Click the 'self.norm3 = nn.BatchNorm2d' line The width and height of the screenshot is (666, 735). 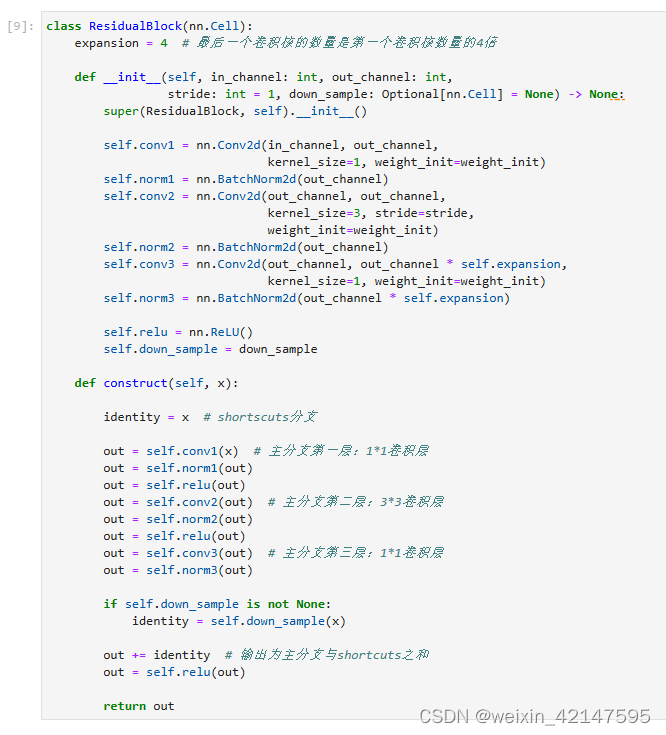point(307,298)
